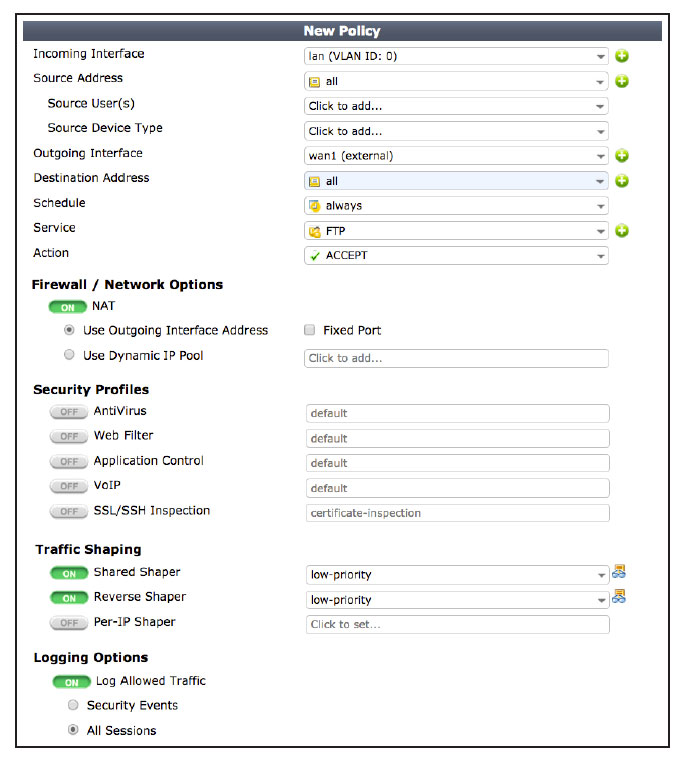680x768 pixels.
Task: Enable Web Filter toggle
Action: point(69,436)
